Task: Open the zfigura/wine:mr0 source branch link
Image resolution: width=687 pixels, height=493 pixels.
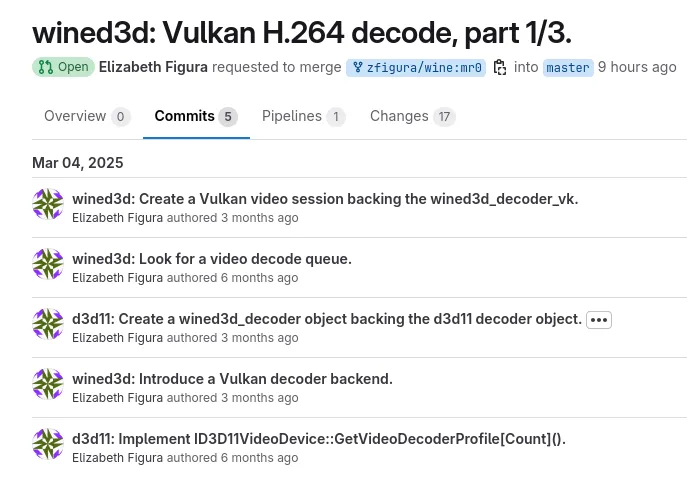Action: point(416,68)
